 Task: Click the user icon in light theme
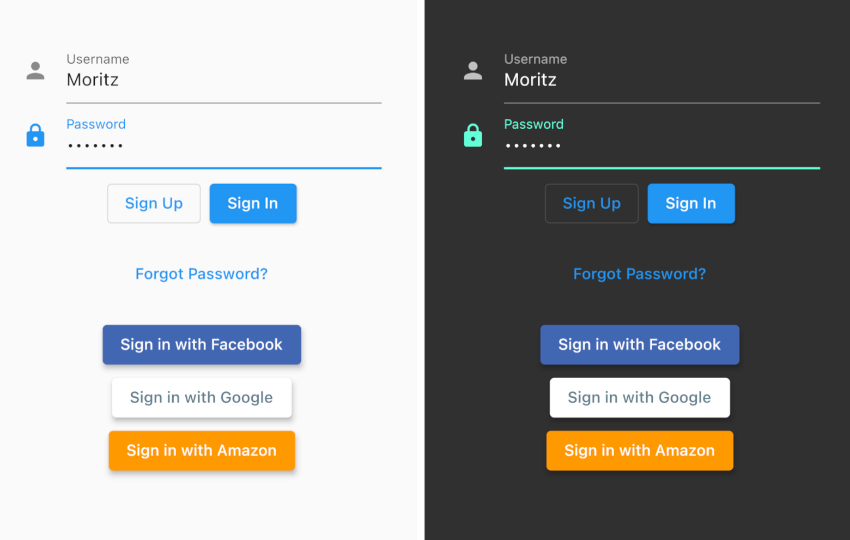pos(35,71)
